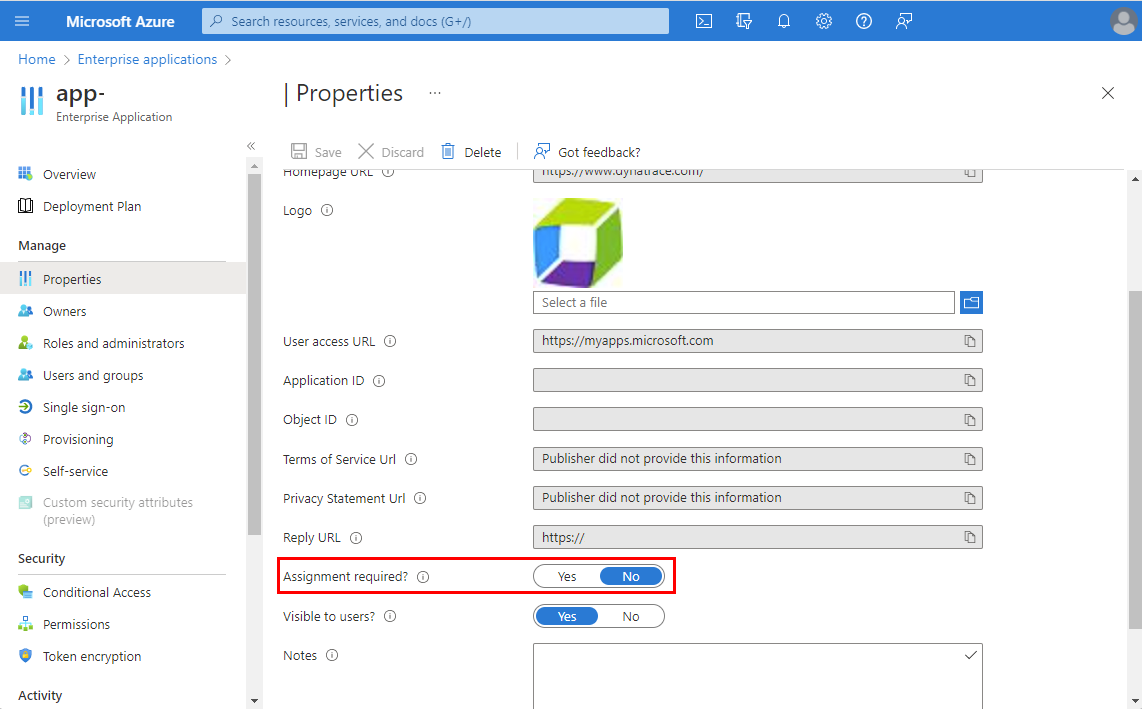This screenshot has height=709, width=1142.
Task: Open the Help question mark icon
Action: click(864, 21)
